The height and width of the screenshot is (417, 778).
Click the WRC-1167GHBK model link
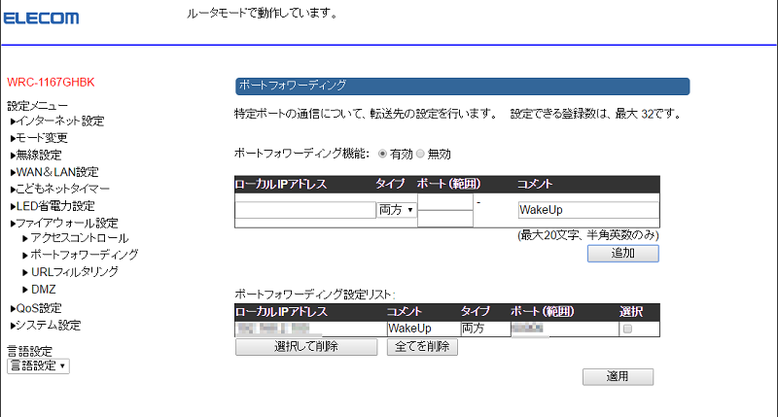click(51, 82)
